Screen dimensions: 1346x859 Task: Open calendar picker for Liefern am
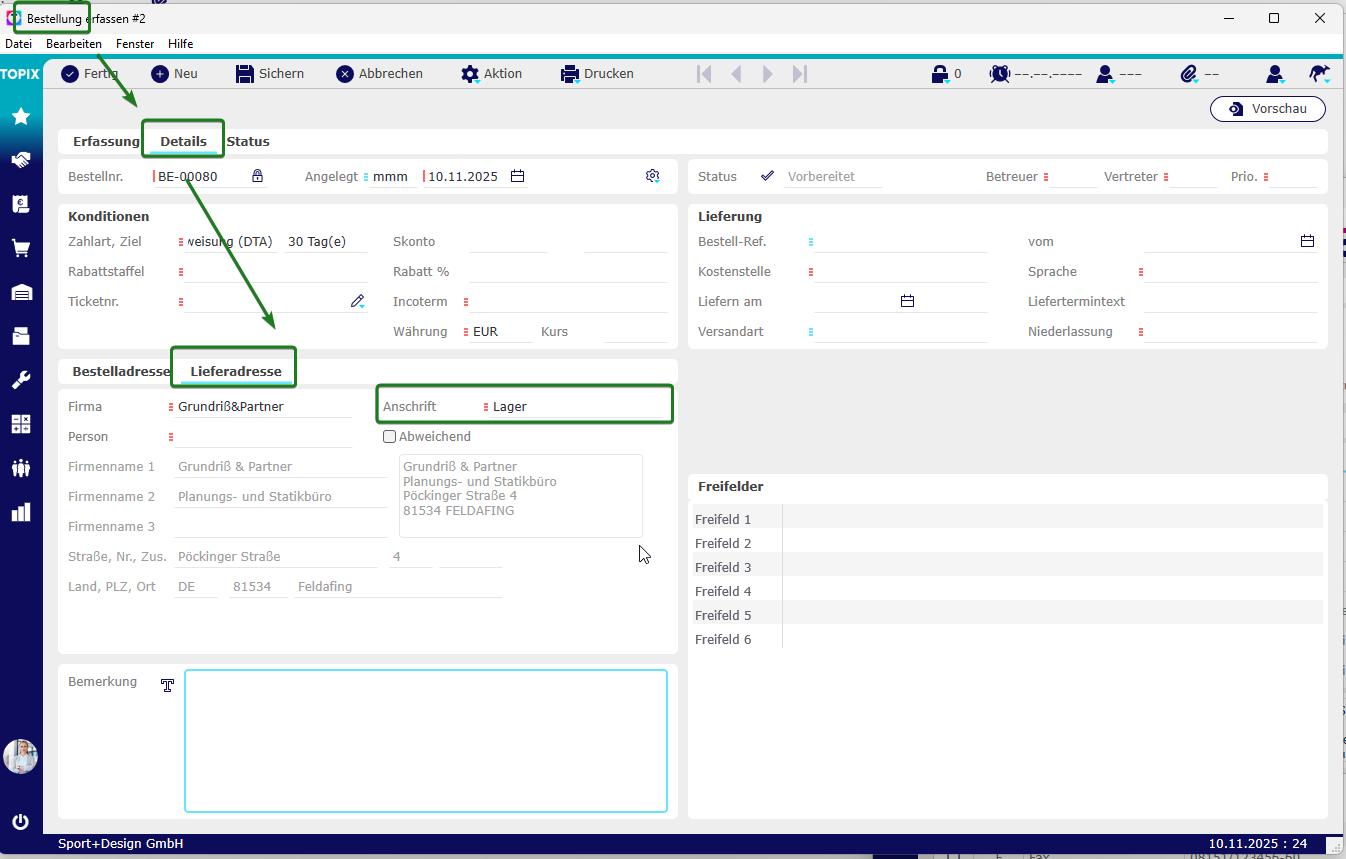click(907, 301)
